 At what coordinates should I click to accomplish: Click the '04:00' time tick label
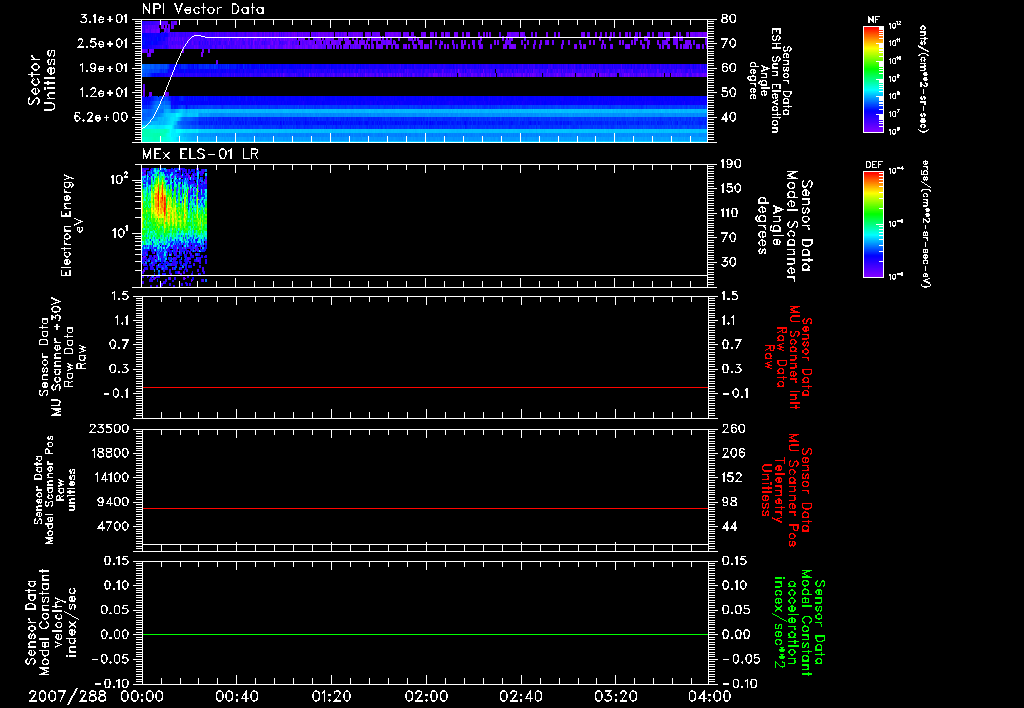[709, 697]
